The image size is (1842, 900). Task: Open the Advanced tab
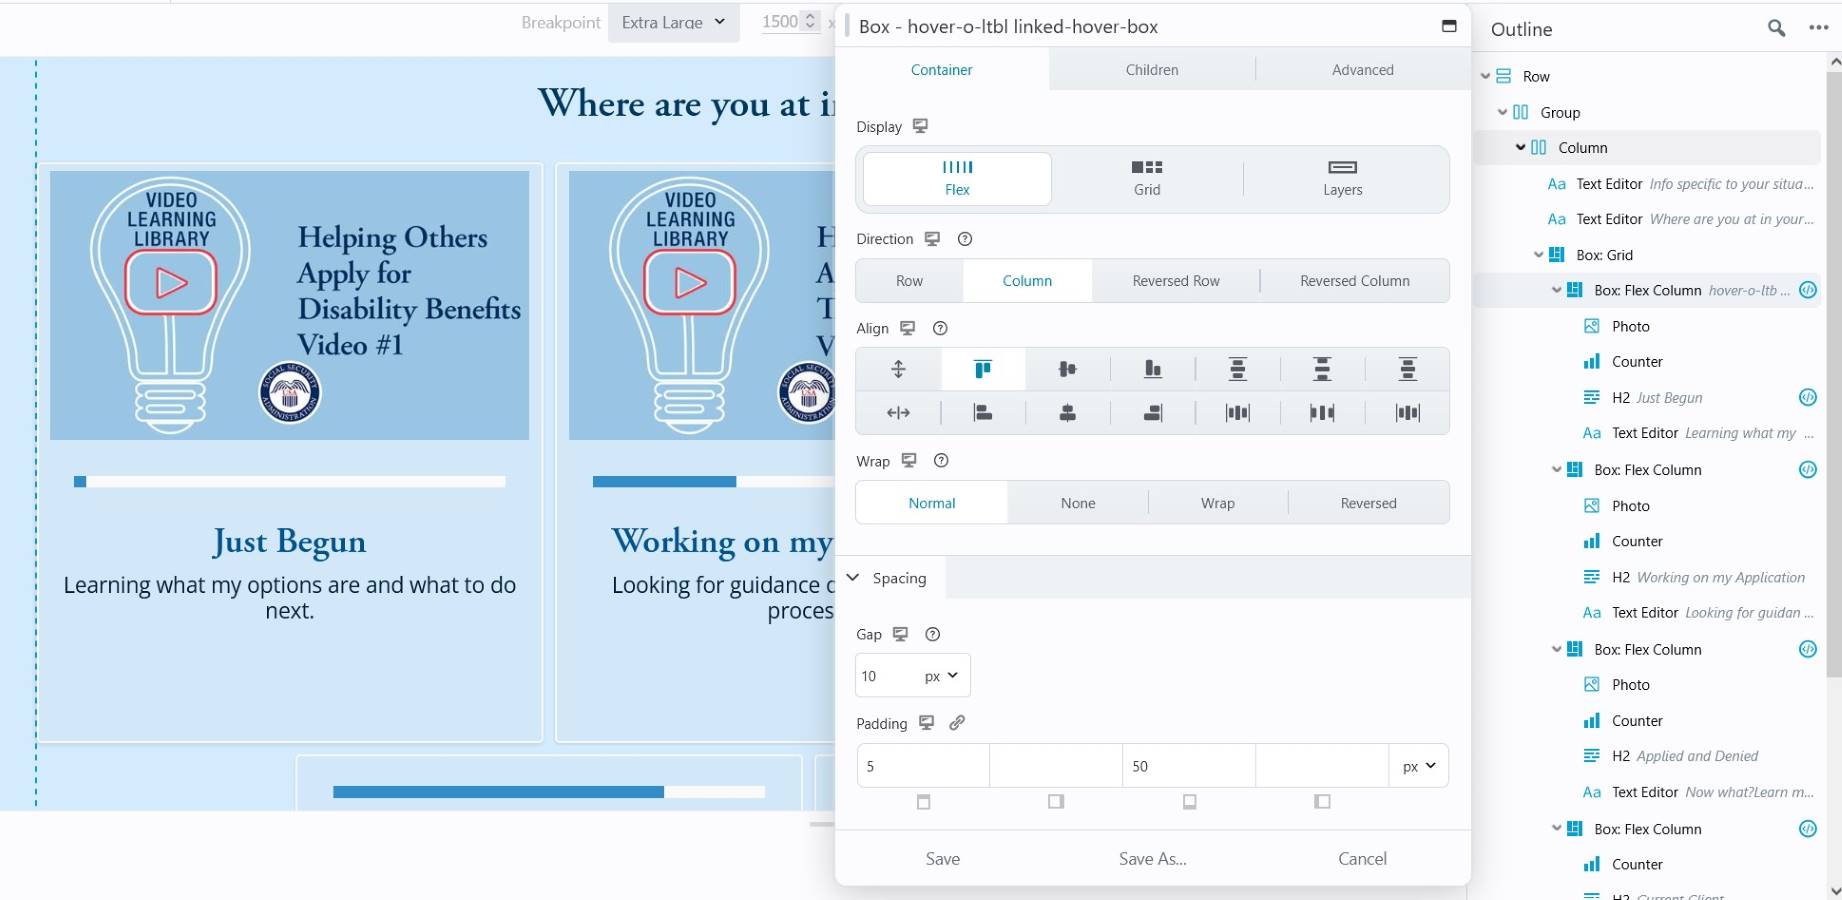(x=1362, y=70)
